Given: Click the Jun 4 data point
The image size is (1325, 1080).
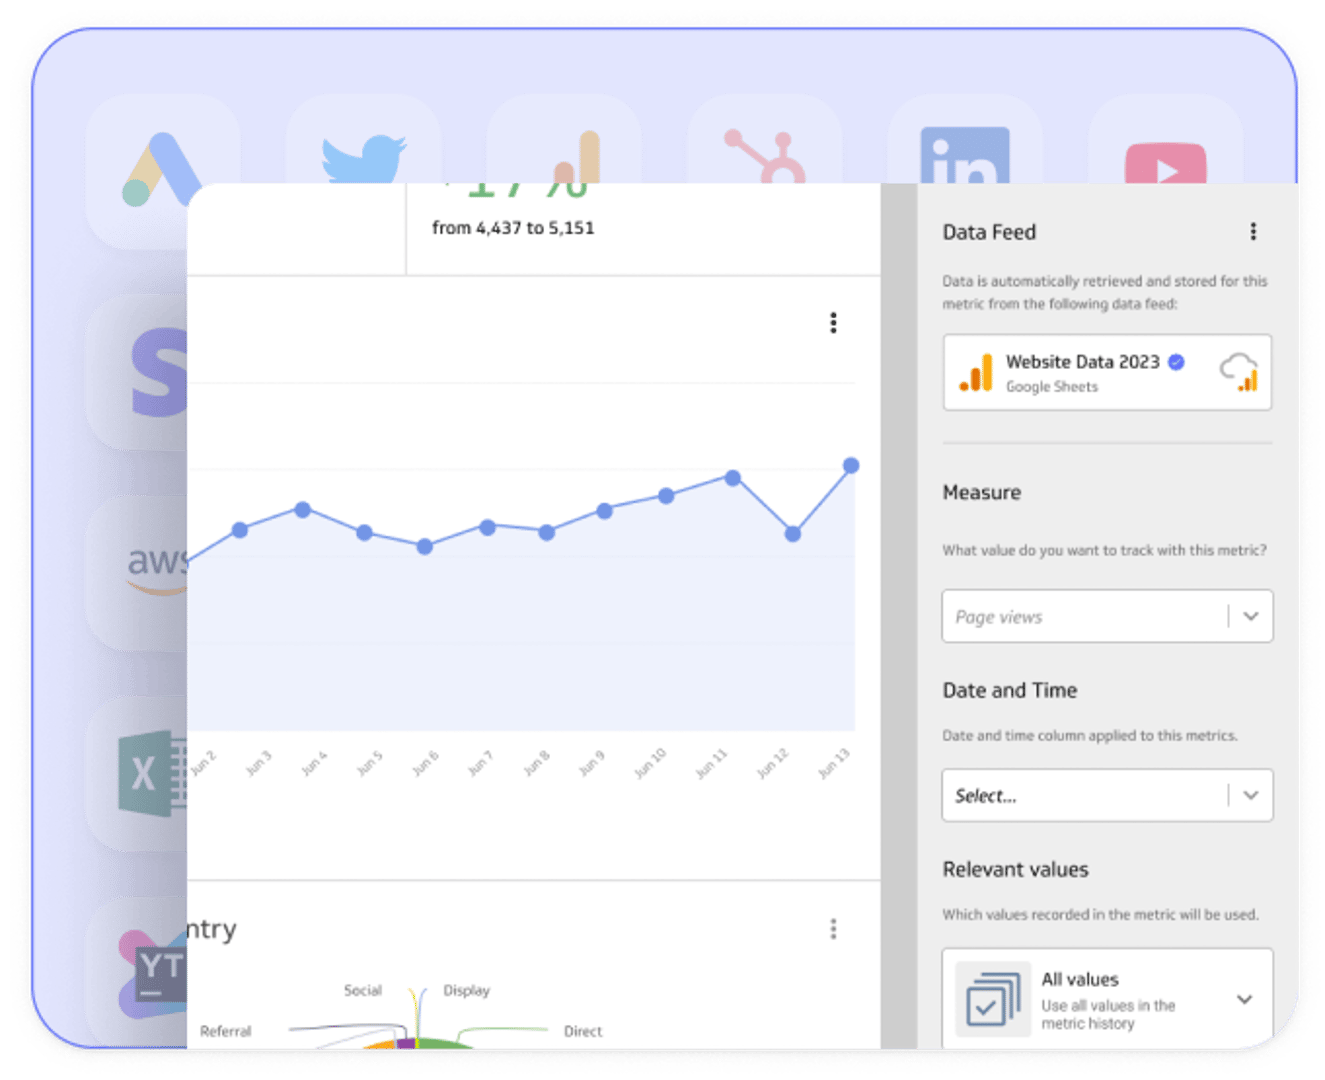Looking at the screenshot, I should click(303, 510).
